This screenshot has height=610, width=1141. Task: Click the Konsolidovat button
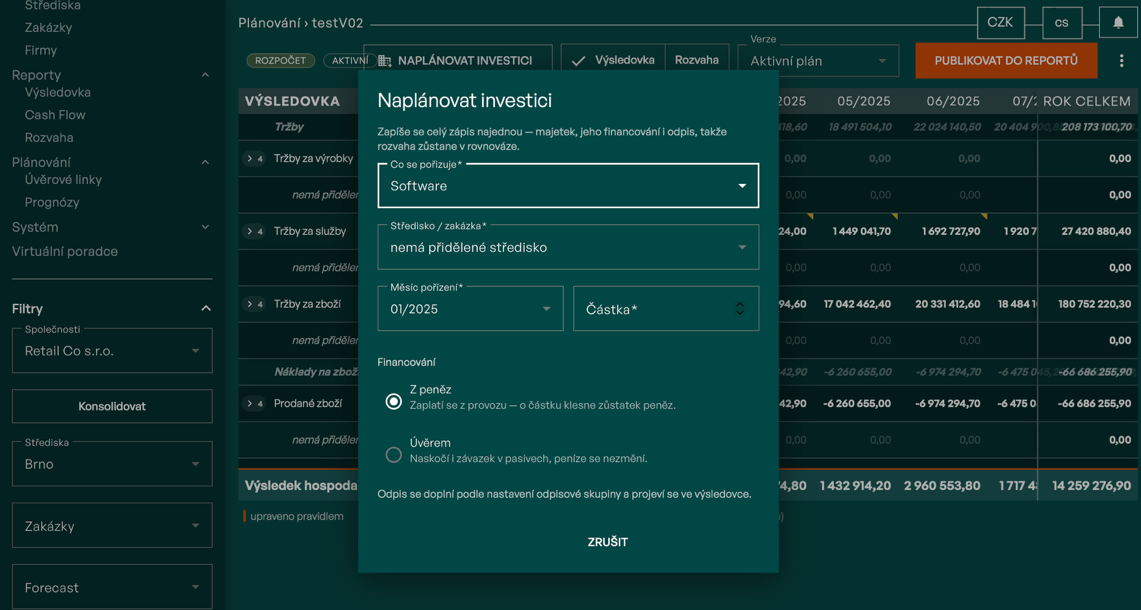[112, 406]
